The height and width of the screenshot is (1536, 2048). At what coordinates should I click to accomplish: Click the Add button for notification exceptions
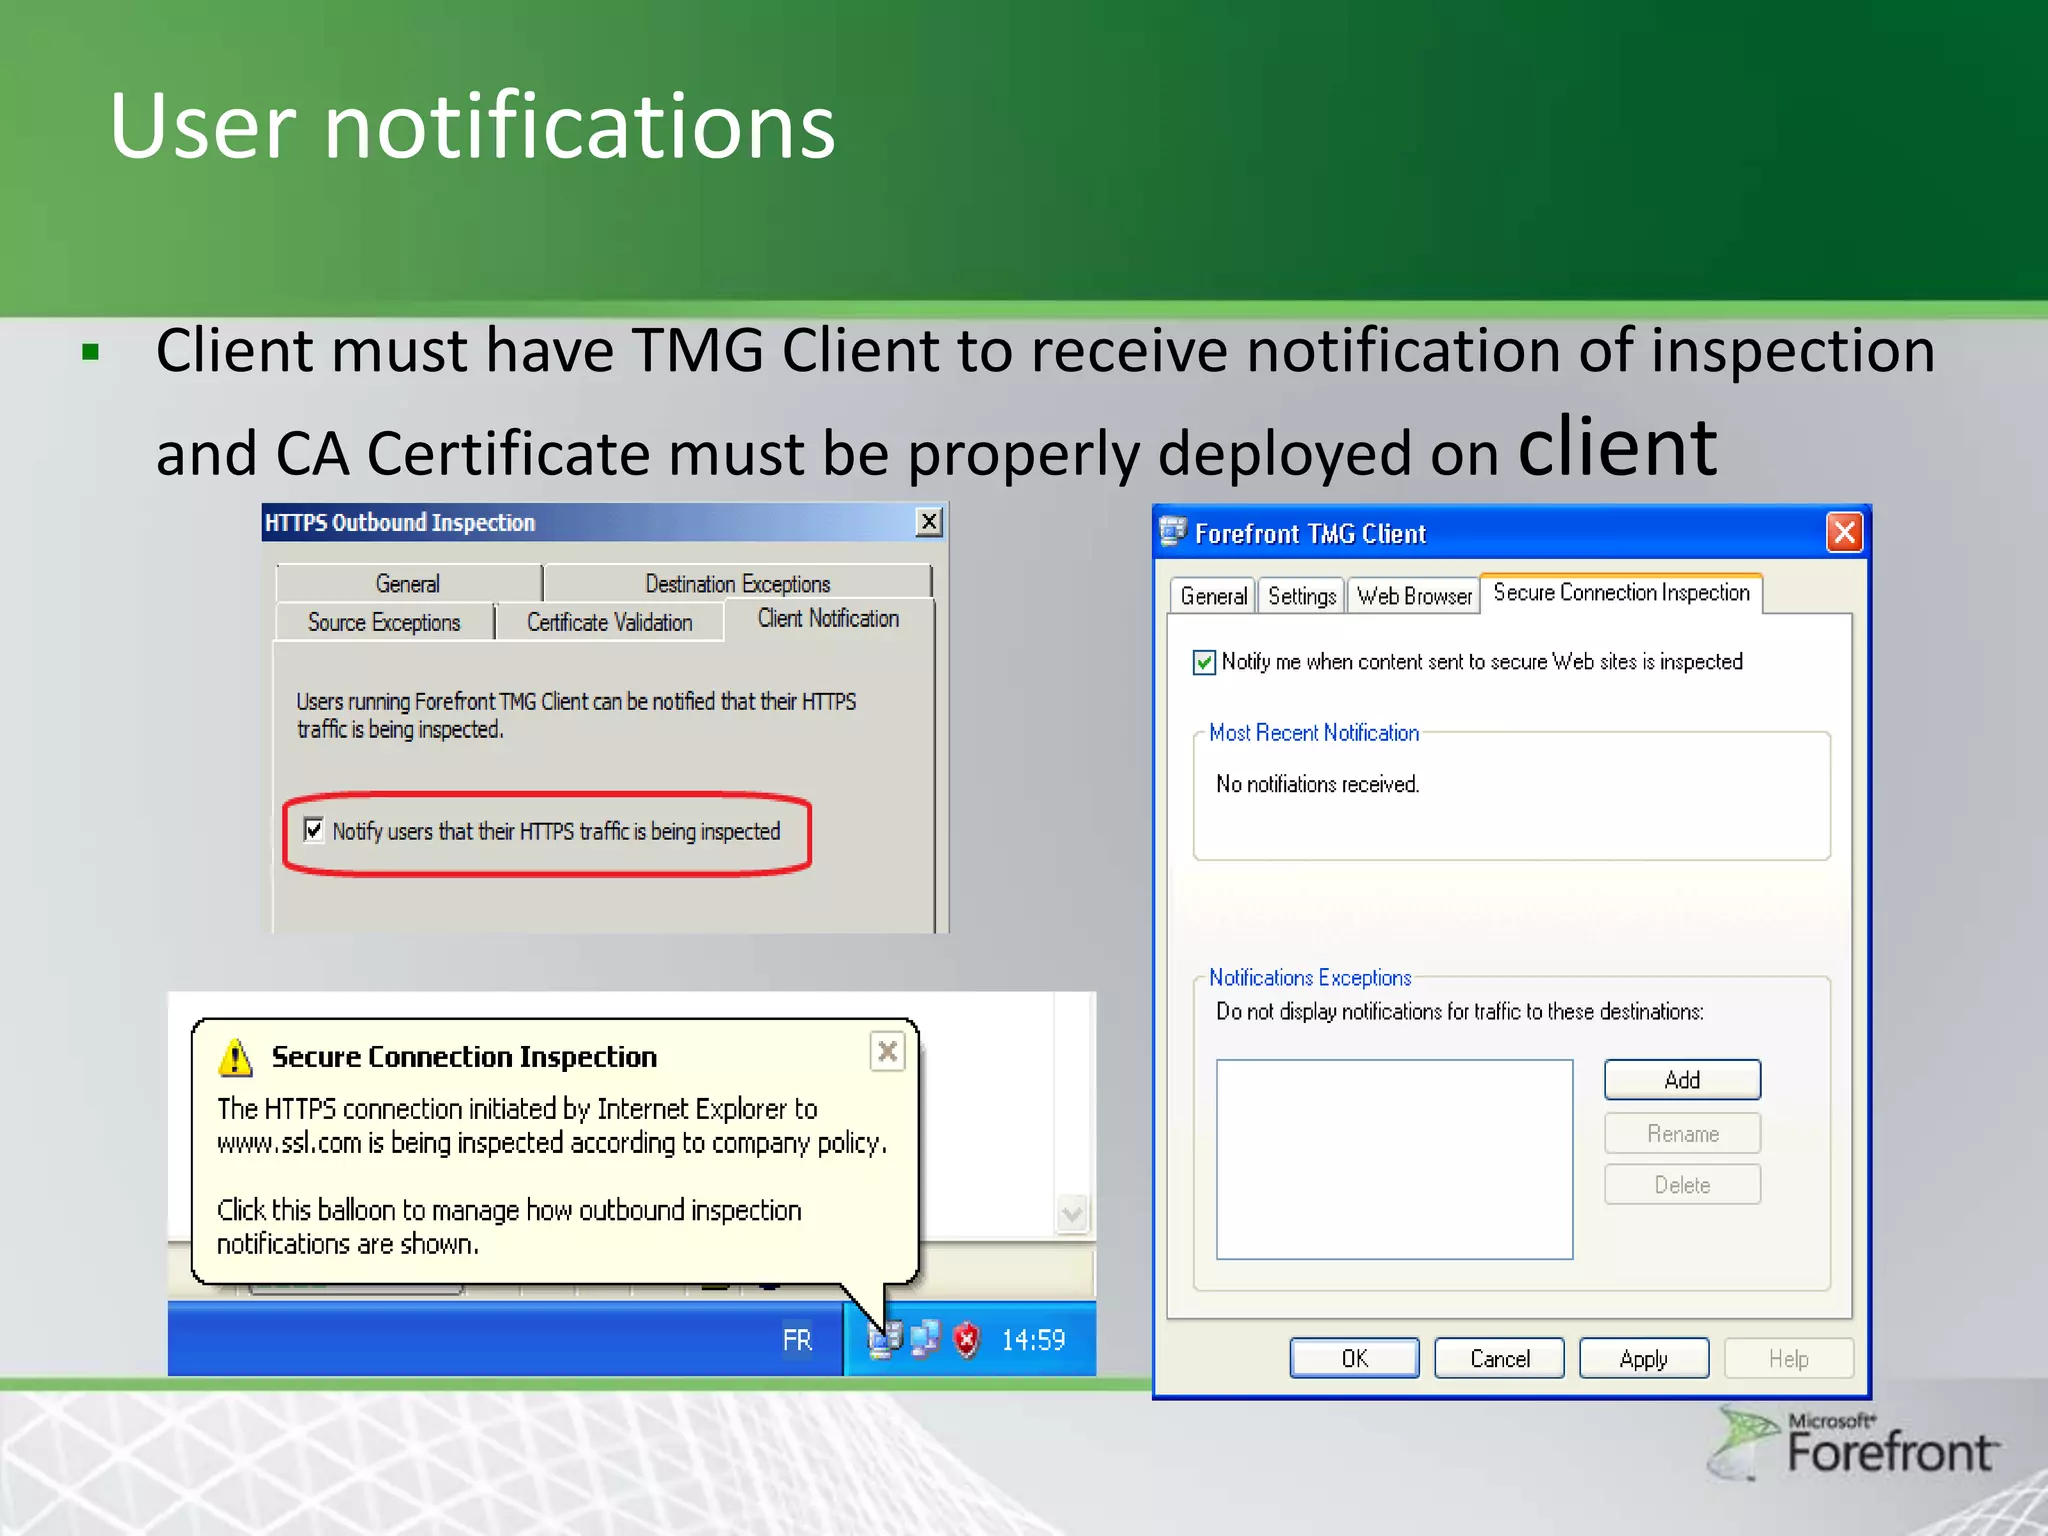[x=1682, y=1080]
